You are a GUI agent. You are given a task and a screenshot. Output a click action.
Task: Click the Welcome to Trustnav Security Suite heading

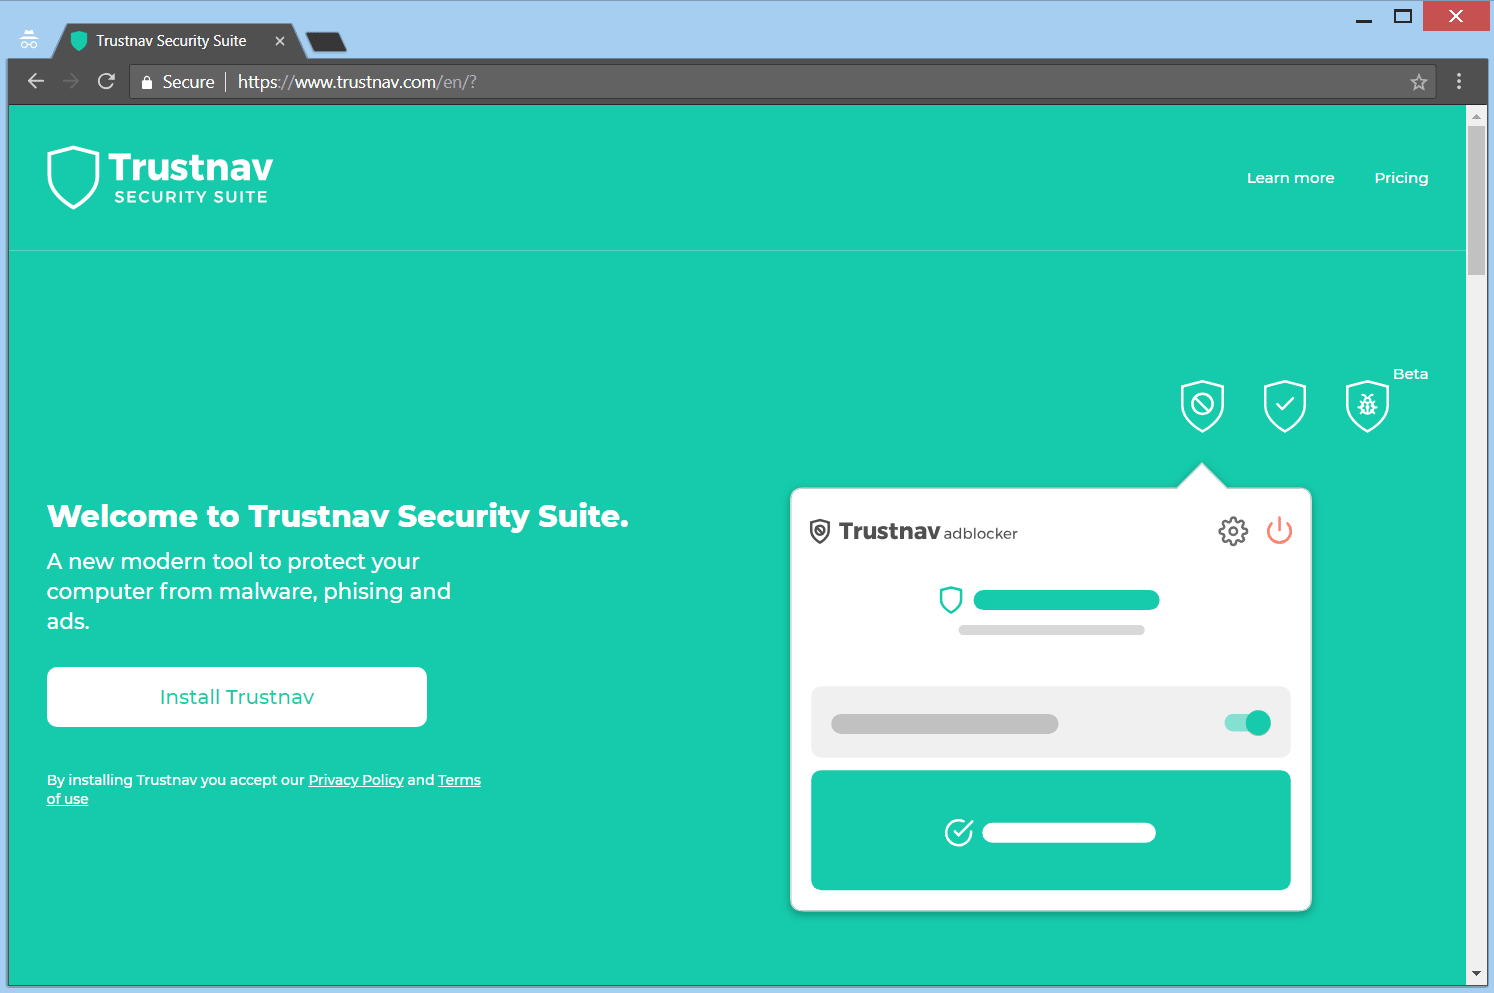click(x=338, y=516)
